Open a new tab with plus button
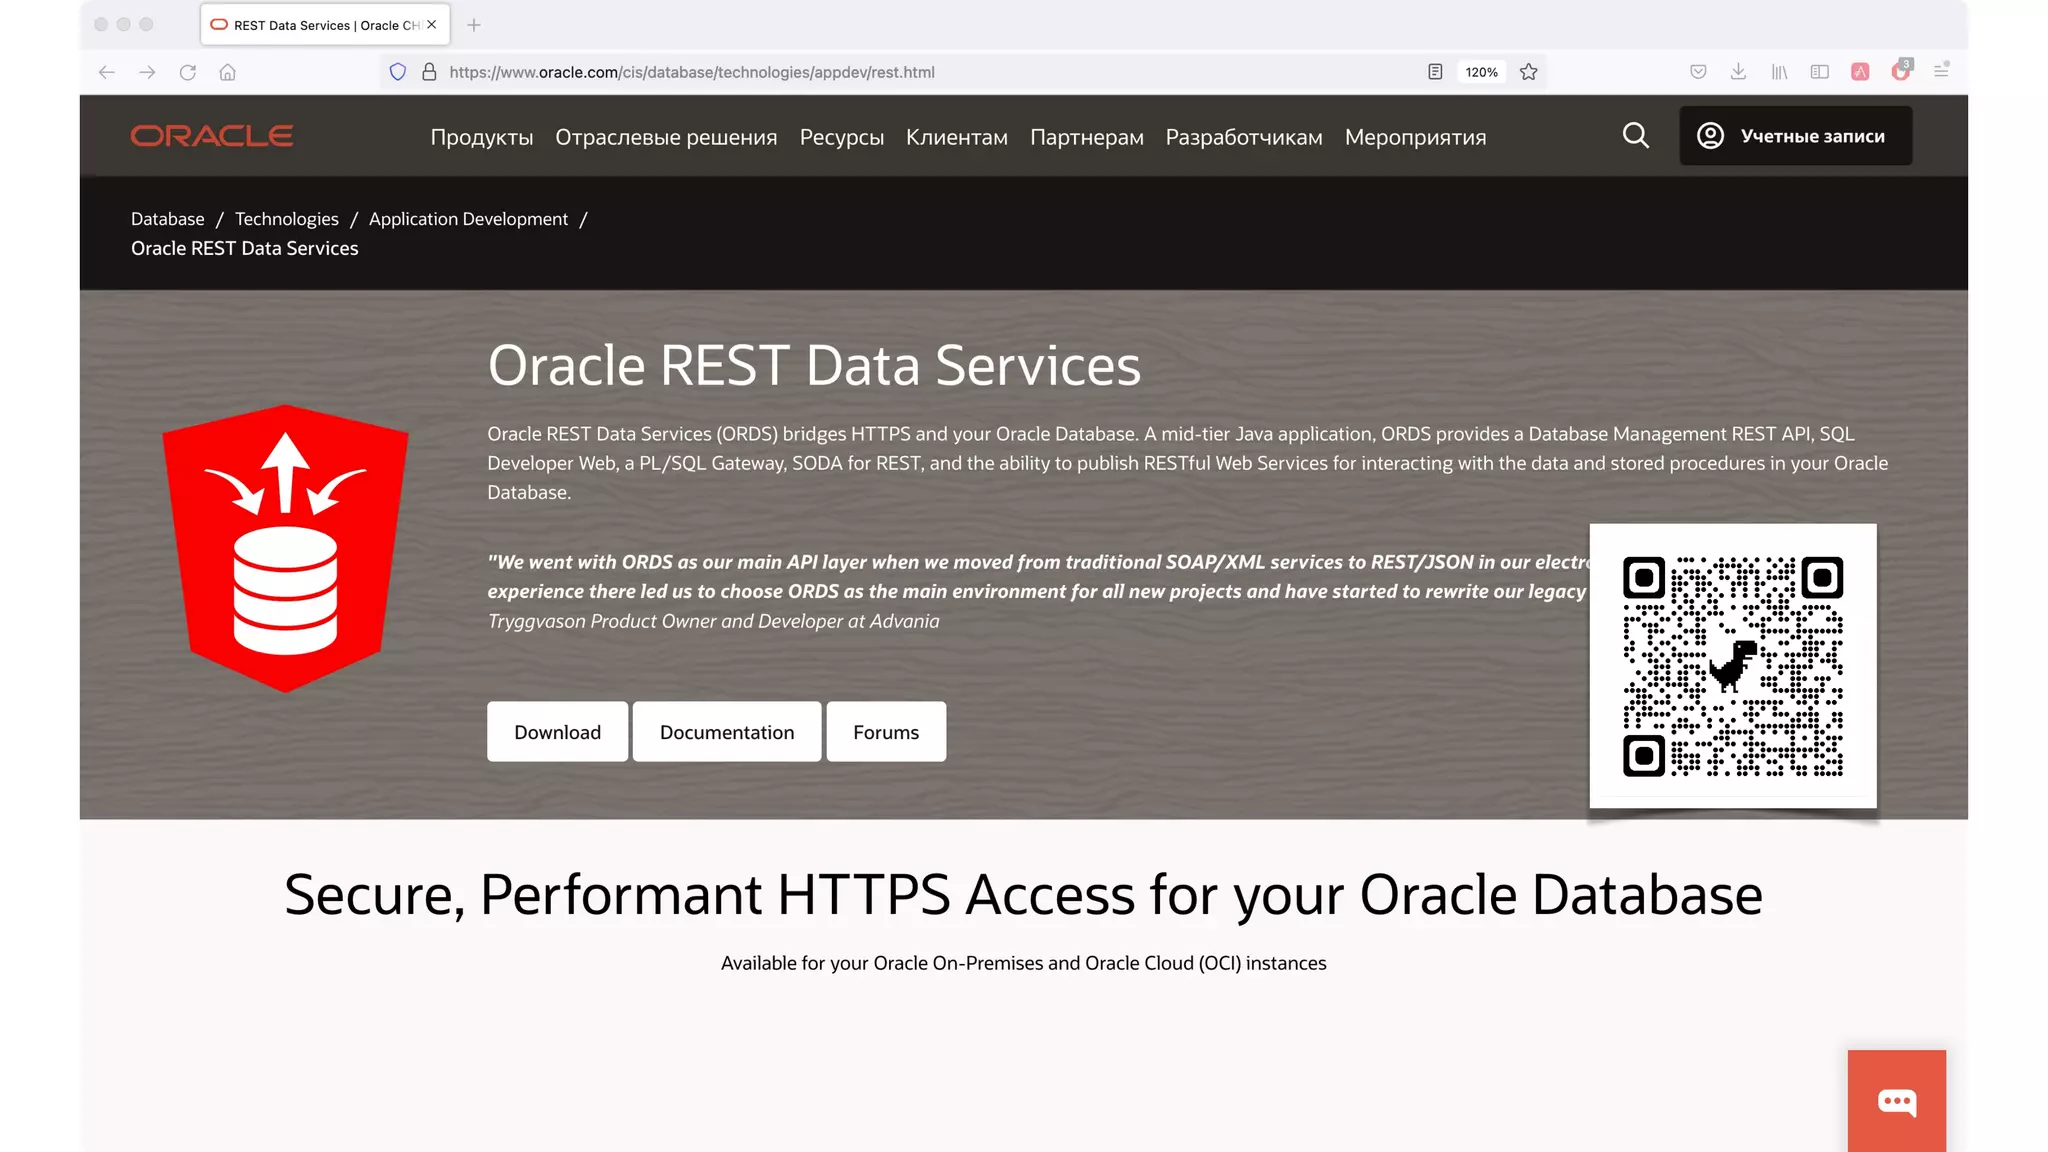 pos(474,25)
